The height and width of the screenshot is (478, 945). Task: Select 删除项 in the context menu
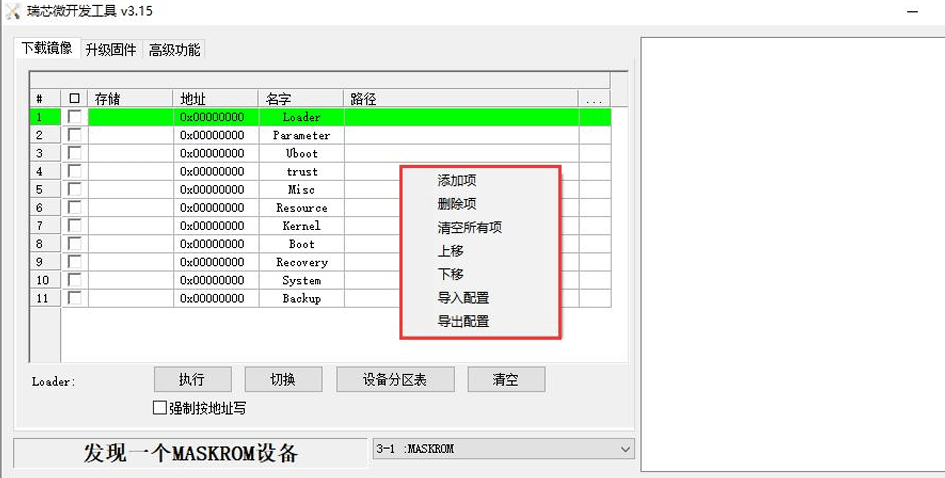(457, 204)
